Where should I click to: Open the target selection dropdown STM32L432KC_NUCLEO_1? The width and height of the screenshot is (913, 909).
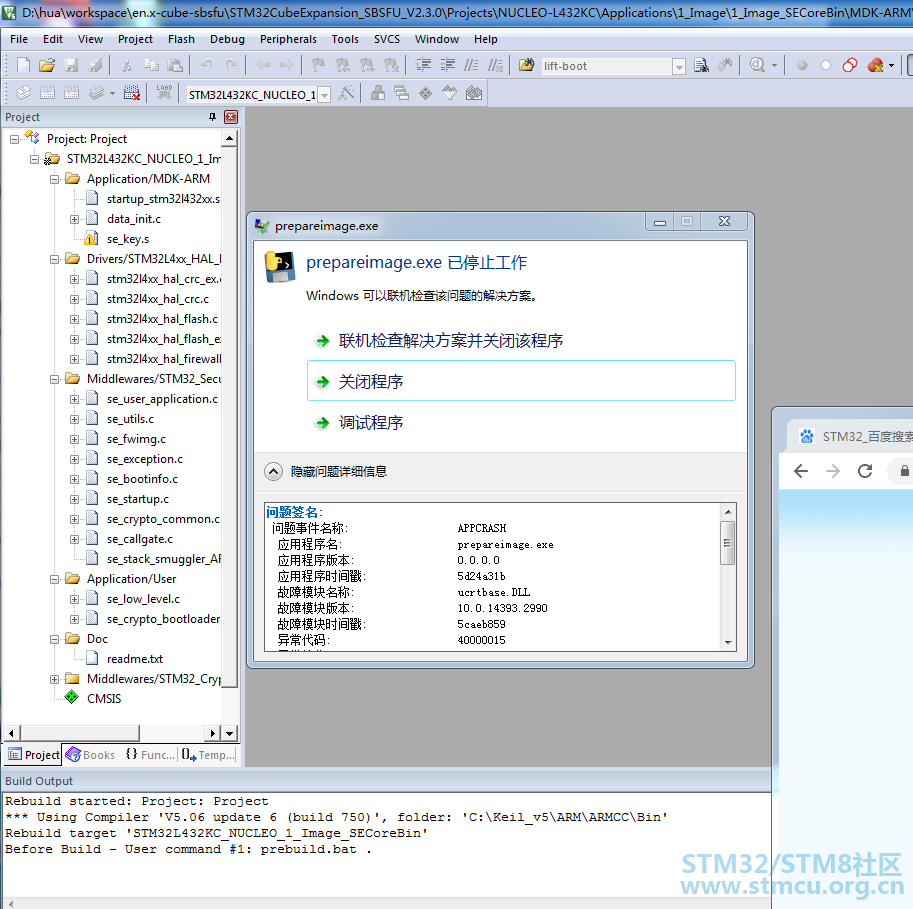click(325, 94)
